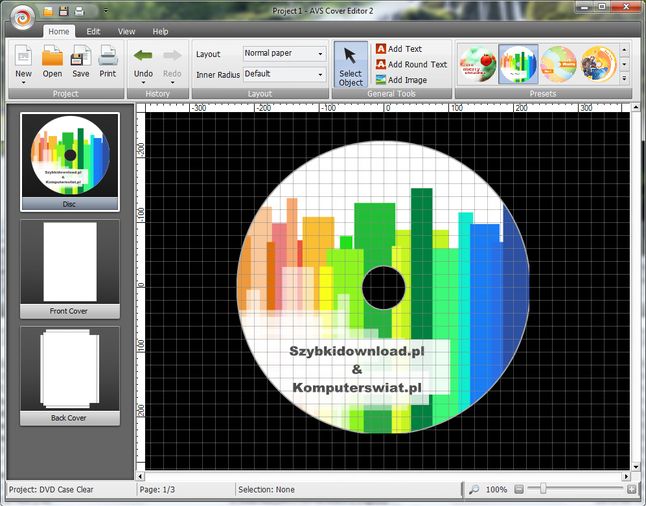Viewport: 646px width, 506px height.
Task: Create a New project
Action: click(x=23, y=61)
